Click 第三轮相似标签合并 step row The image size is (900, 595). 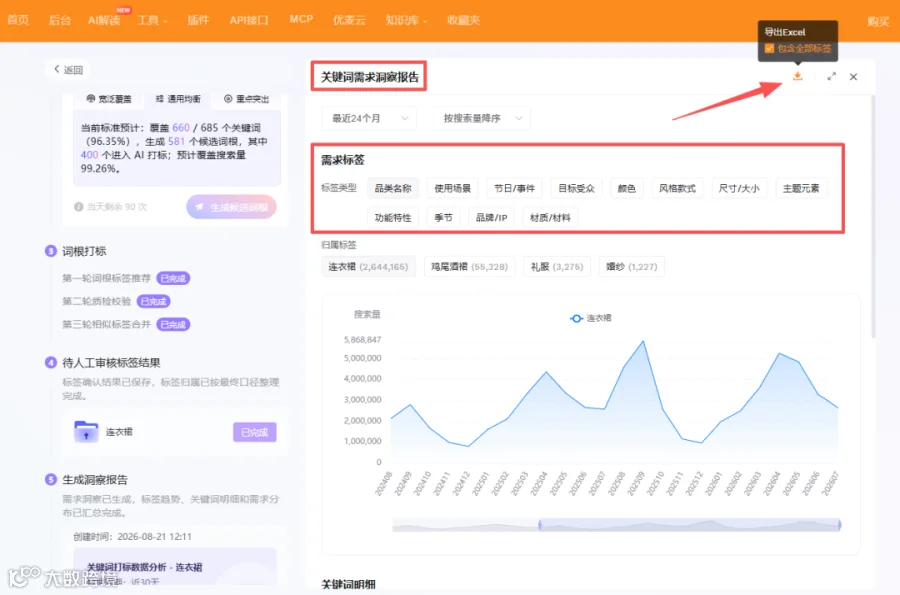pyautogui.click(x=126, y=324)
